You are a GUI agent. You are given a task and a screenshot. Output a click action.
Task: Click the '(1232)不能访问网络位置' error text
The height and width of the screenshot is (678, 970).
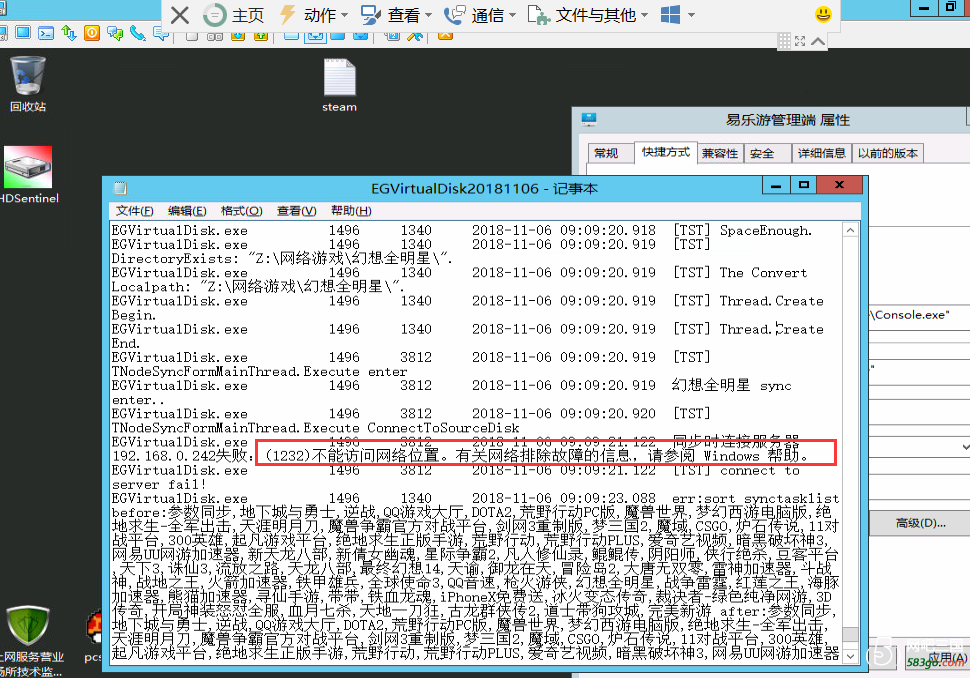click(x=353, y=456)
